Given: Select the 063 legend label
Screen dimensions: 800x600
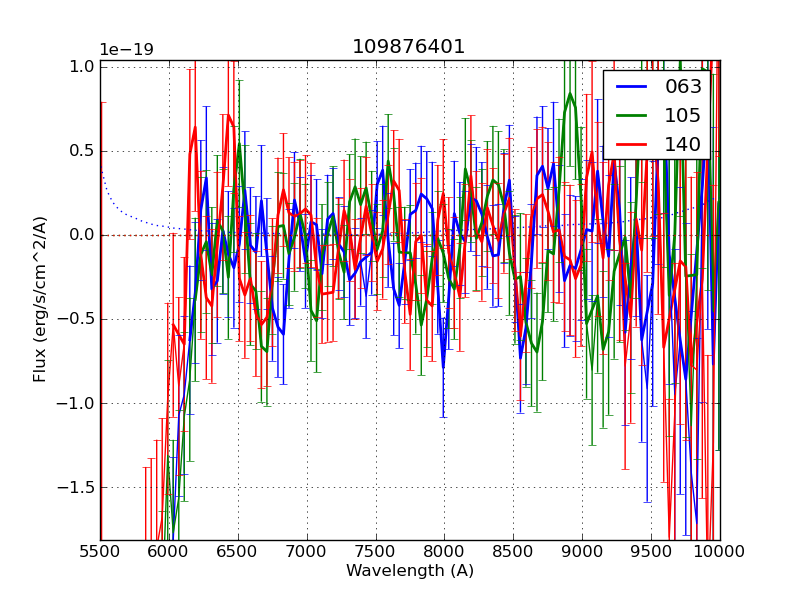Looking at the screenshot, I should [683, 87].
